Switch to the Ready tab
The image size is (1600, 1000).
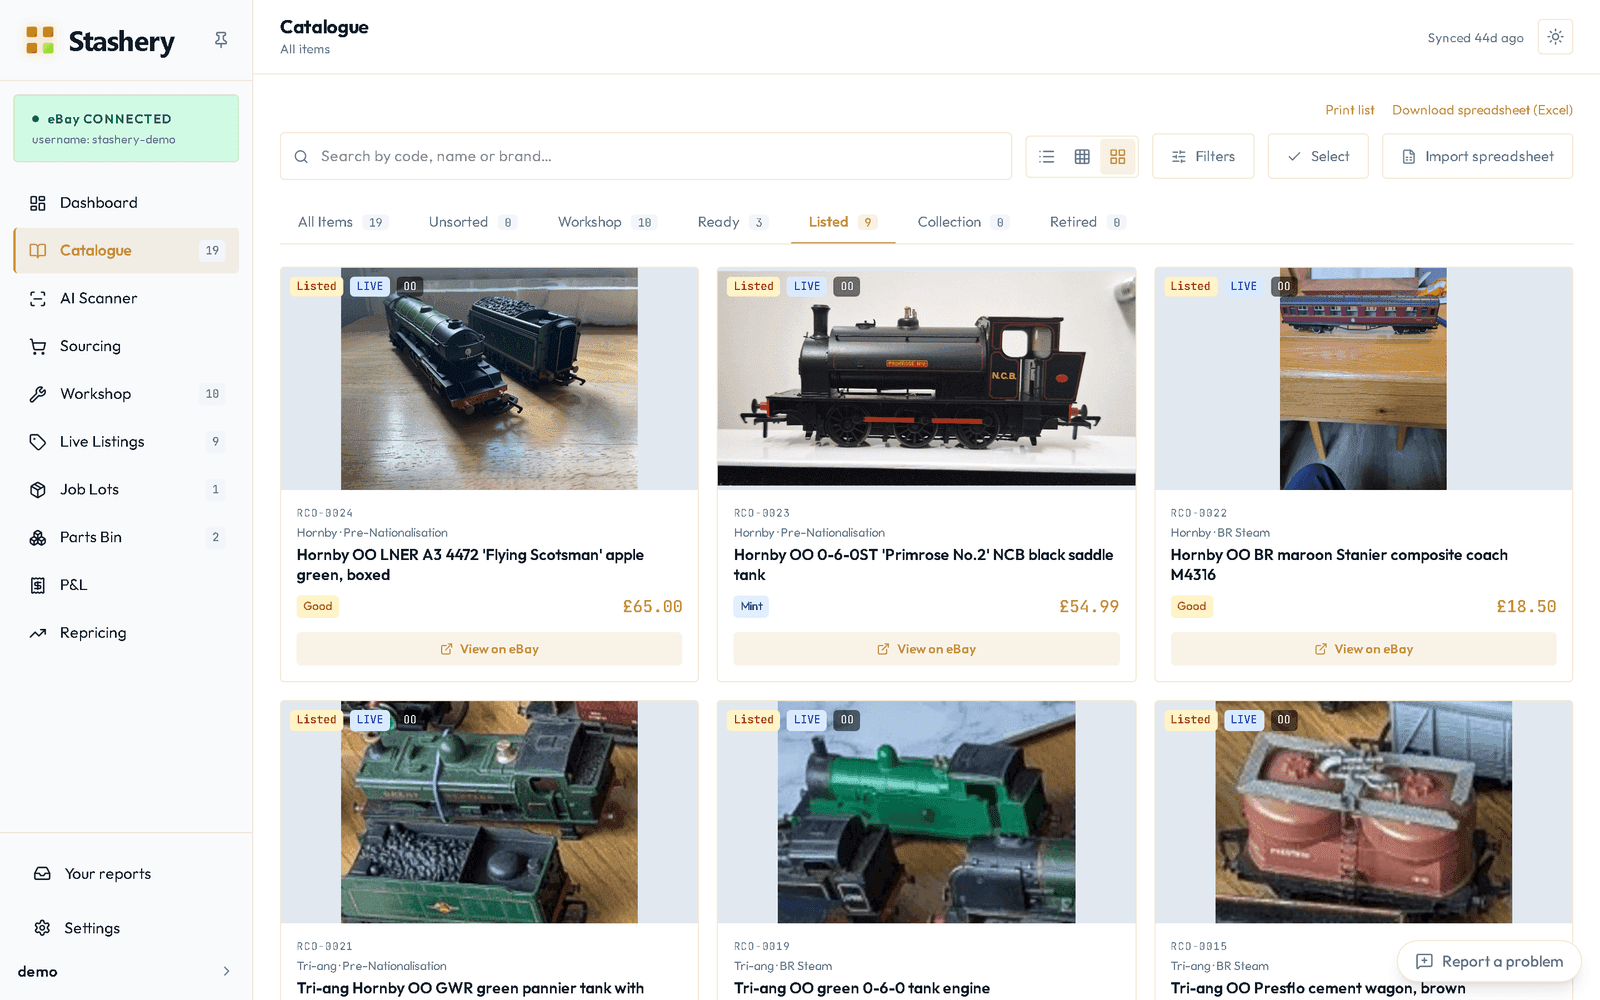point(732,222)
